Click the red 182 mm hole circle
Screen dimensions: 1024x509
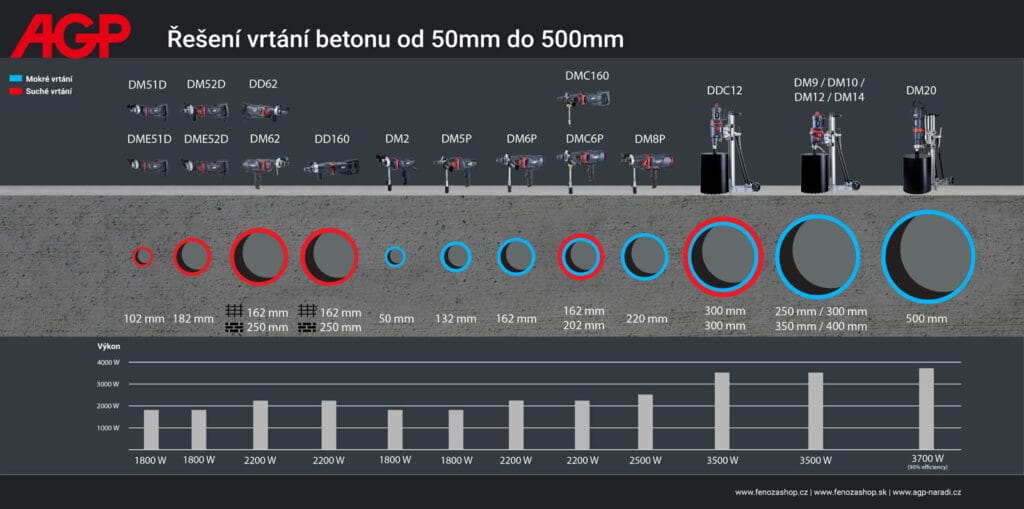(192, 256)
